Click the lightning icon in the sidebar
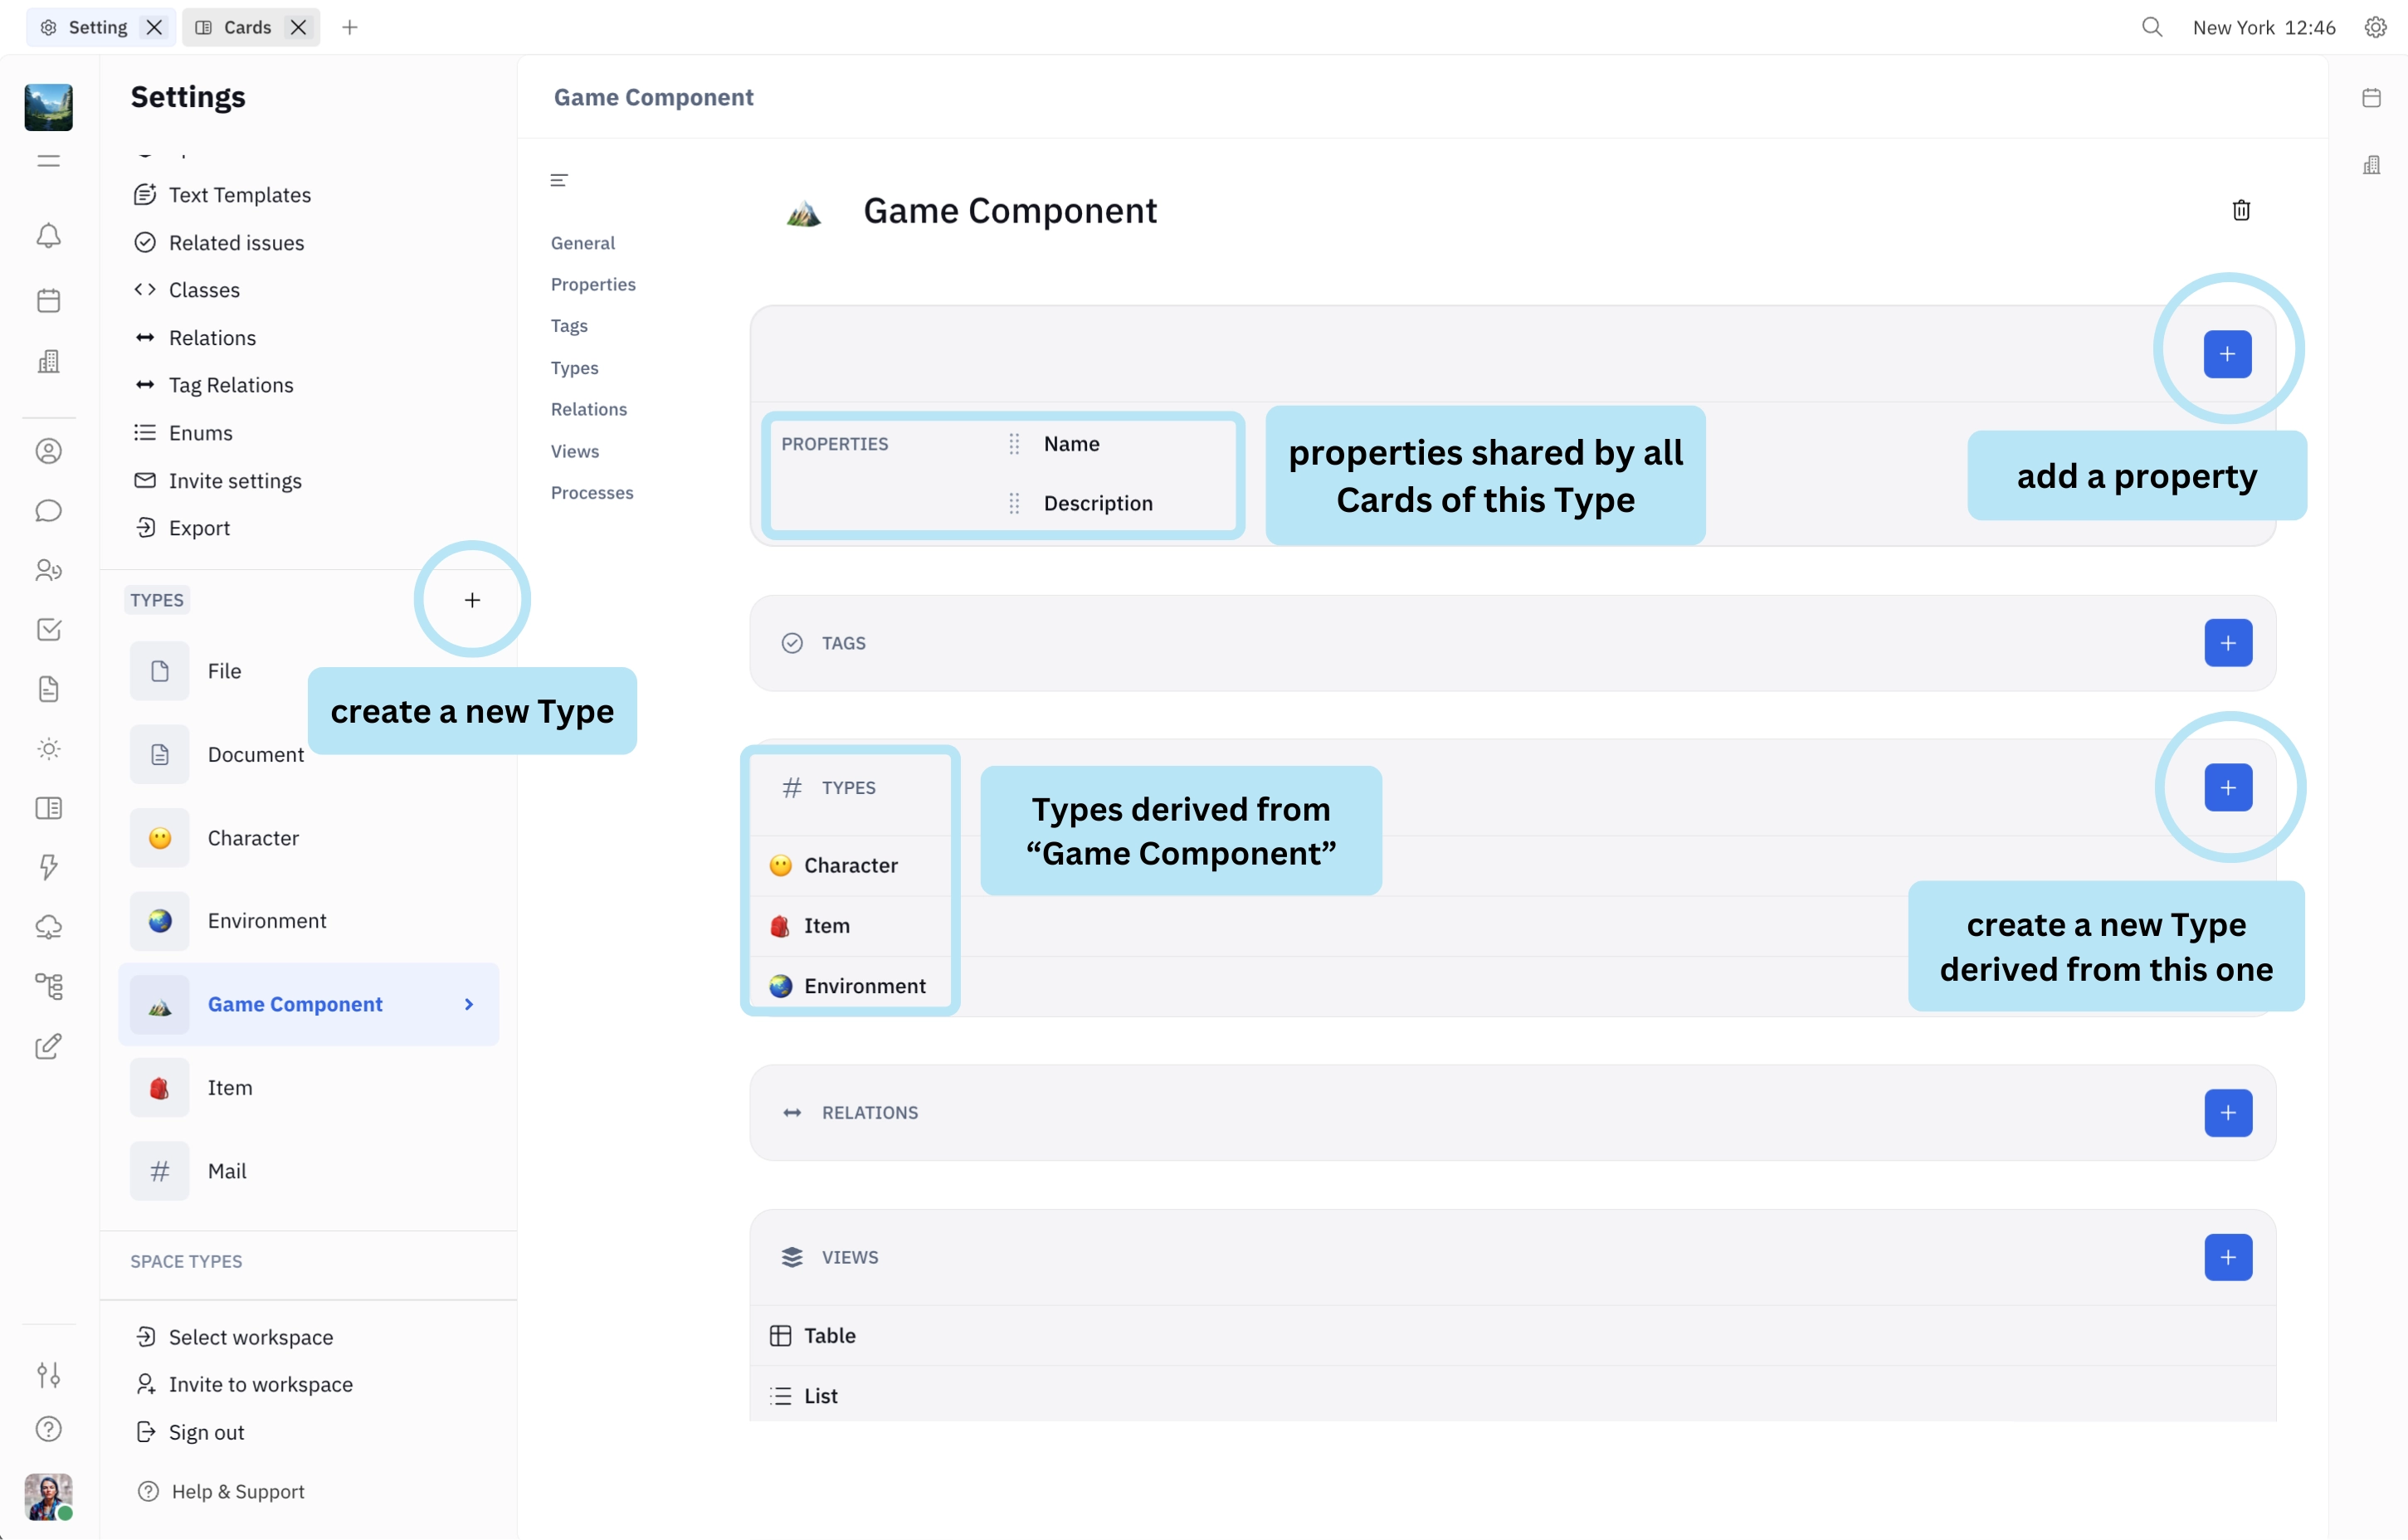The height and width of the screenshot is (1540, 2408). click(48, 866)
